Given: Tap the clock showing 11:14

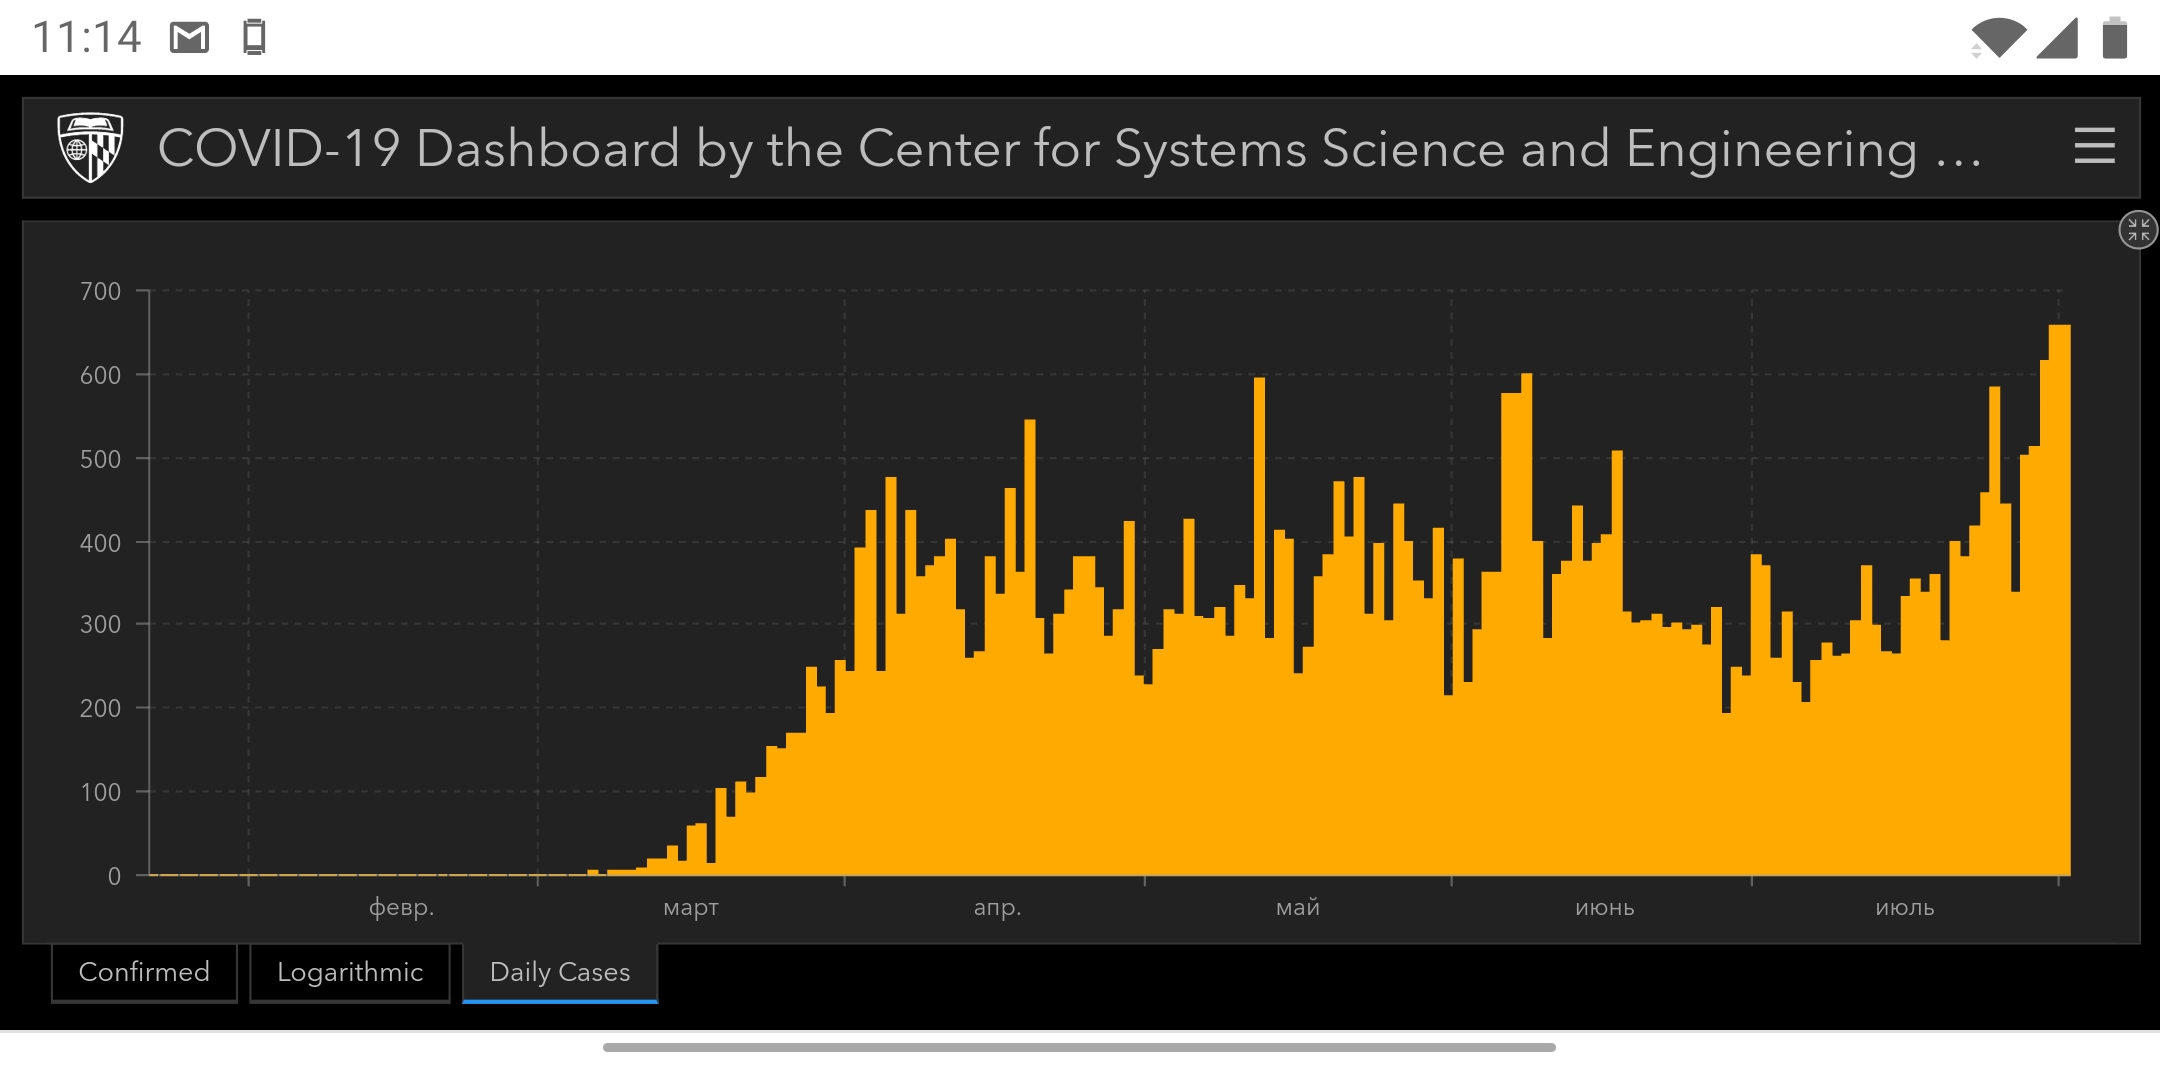Looking at the screenshot, I should click(x=86, y=38).
